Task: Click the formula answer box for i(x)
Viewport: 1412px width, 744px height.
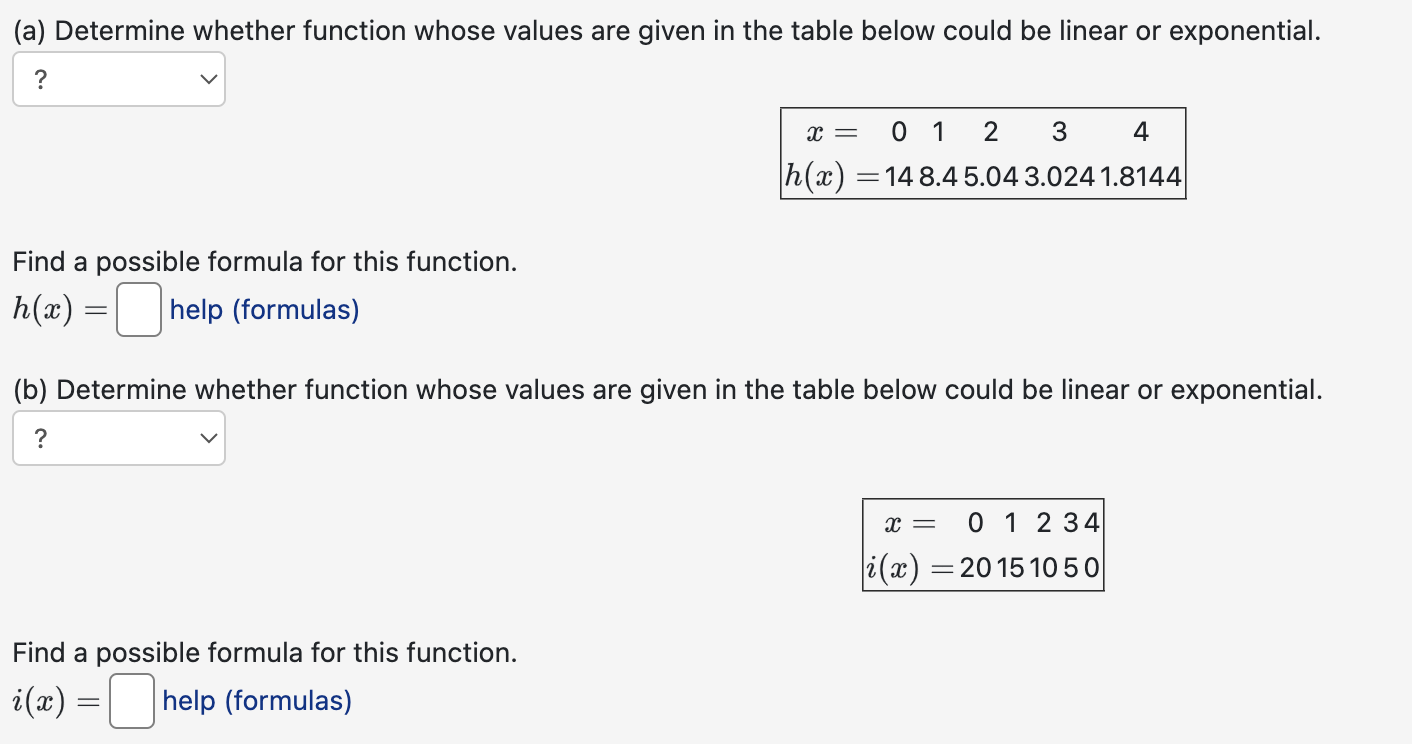Action: (x=131, y=701)
